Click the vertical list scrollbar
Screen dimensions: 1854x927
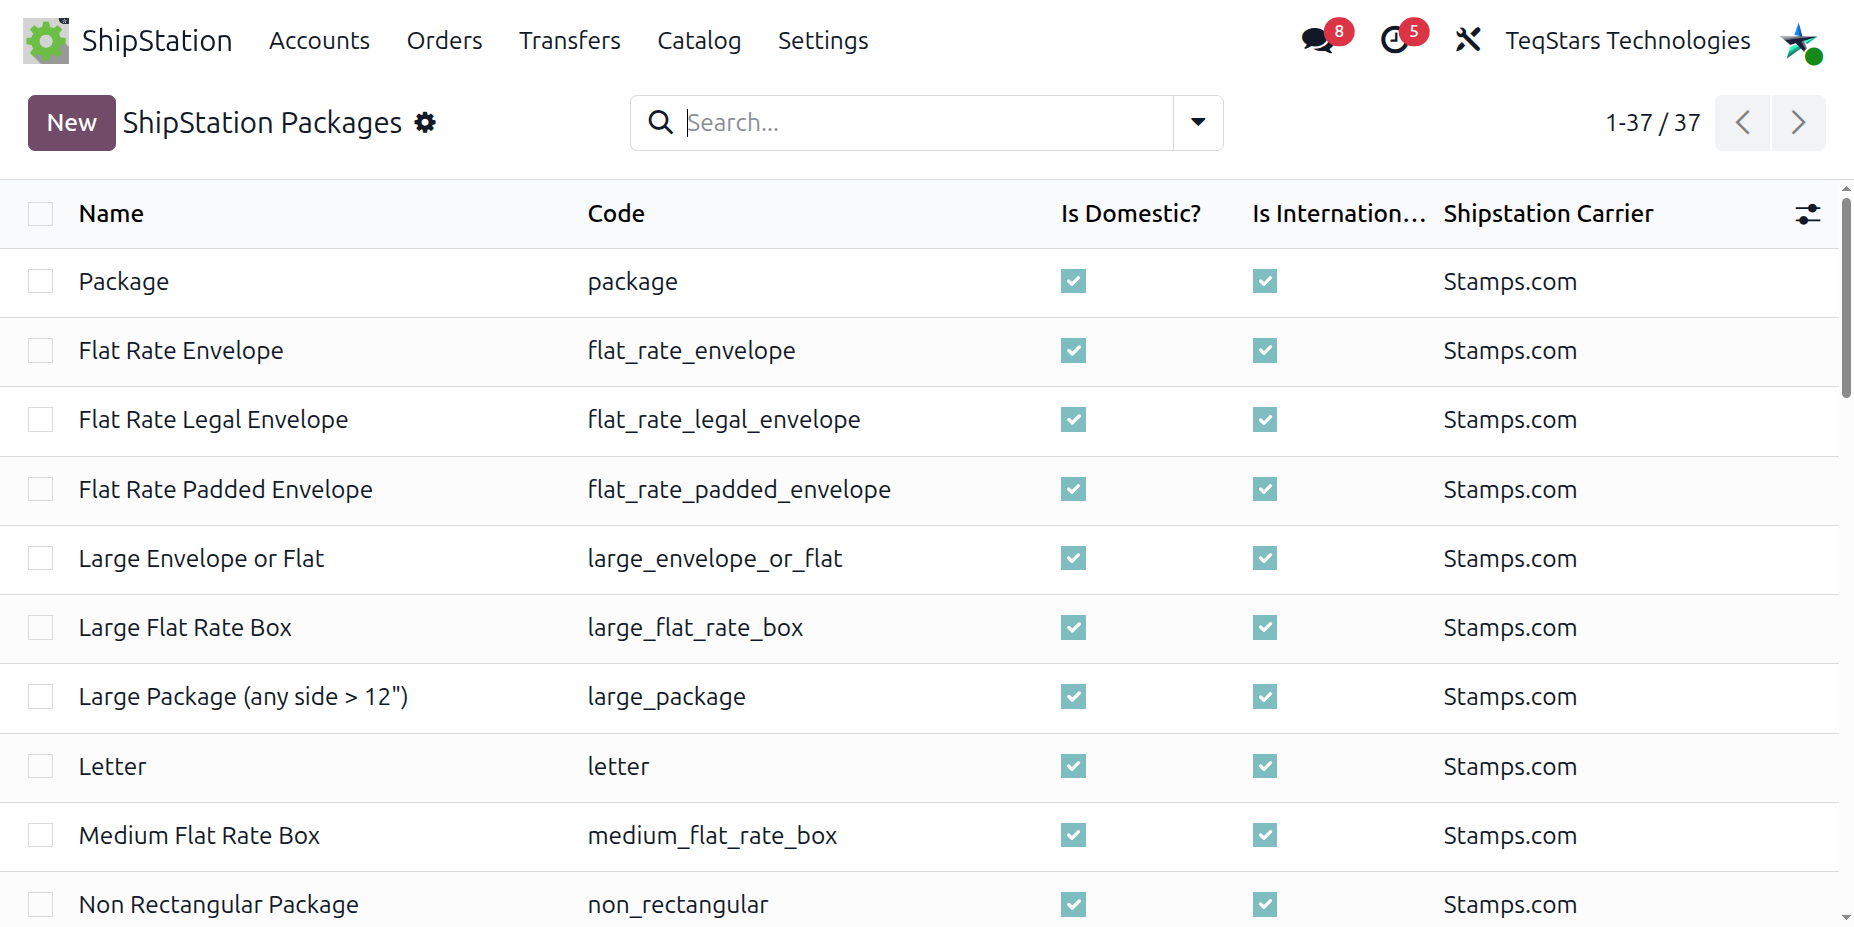pos(1846,298)
